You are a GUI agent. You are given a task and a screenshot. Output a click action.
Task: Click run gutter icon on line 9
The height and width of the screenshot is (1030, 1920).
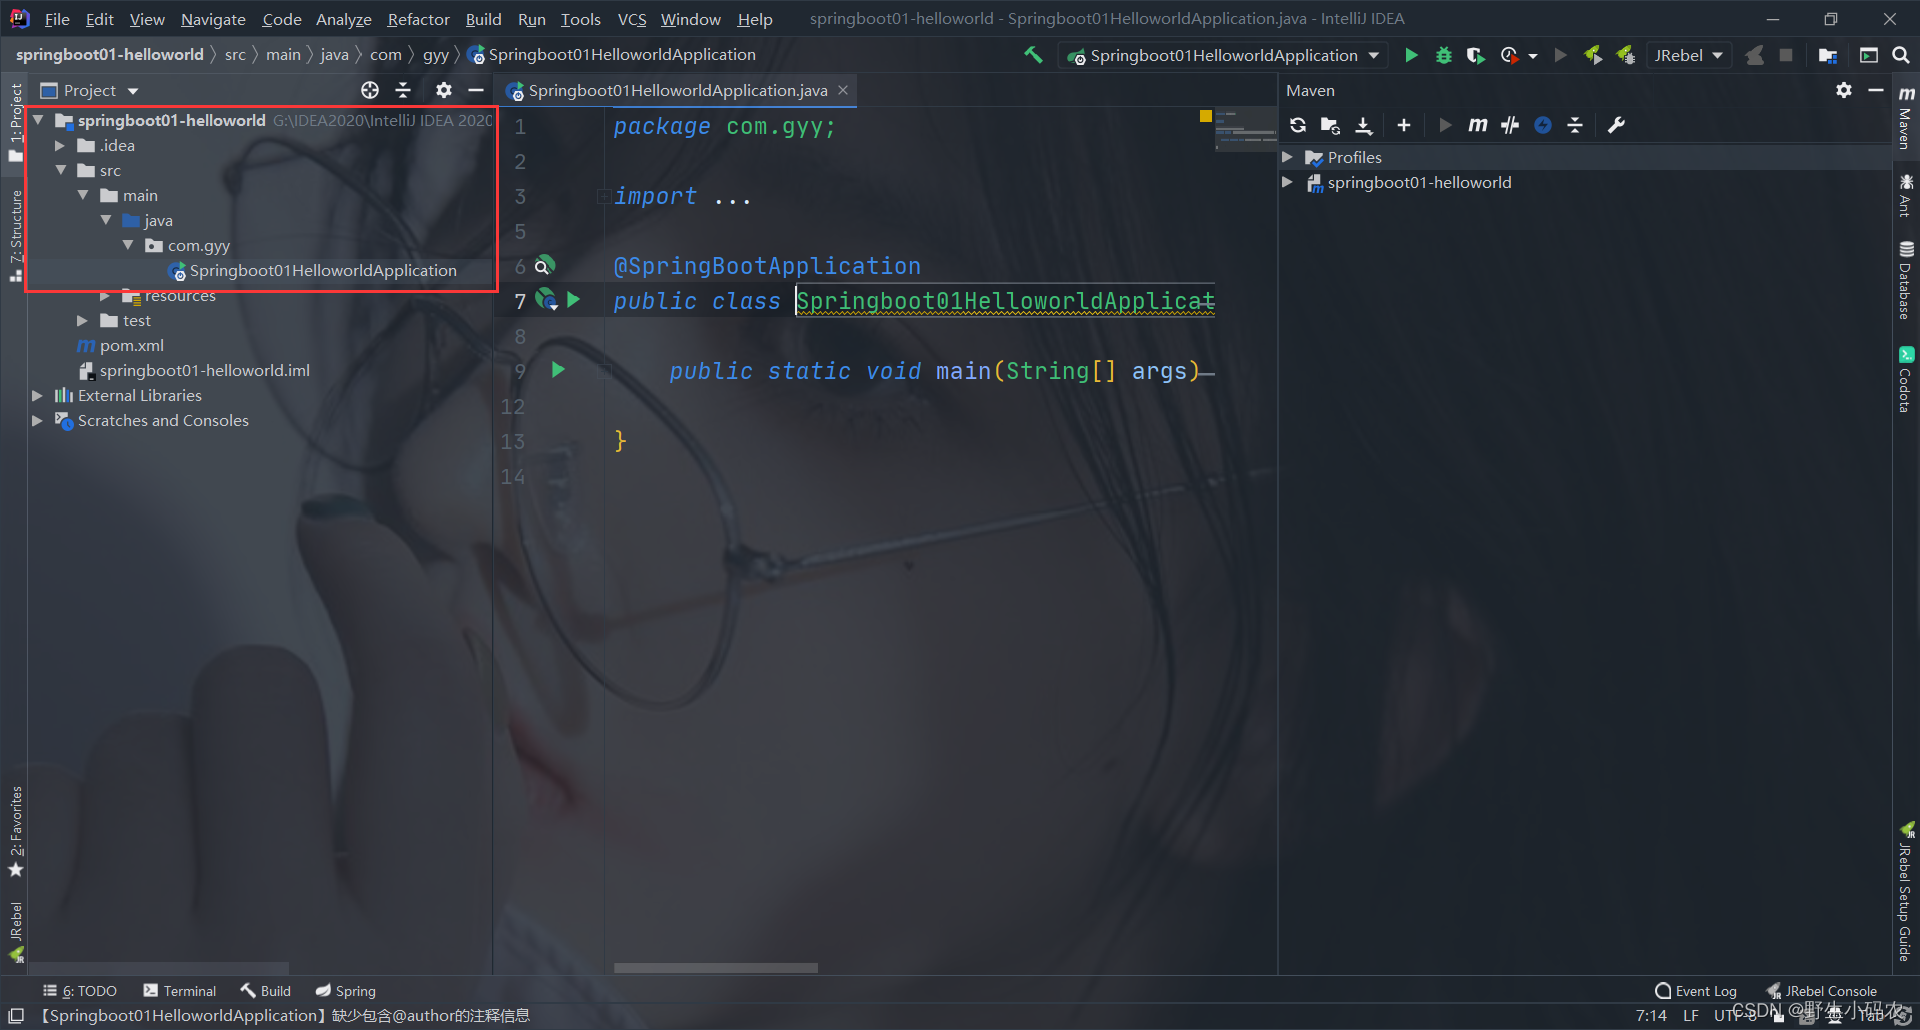tap(558, 370)
